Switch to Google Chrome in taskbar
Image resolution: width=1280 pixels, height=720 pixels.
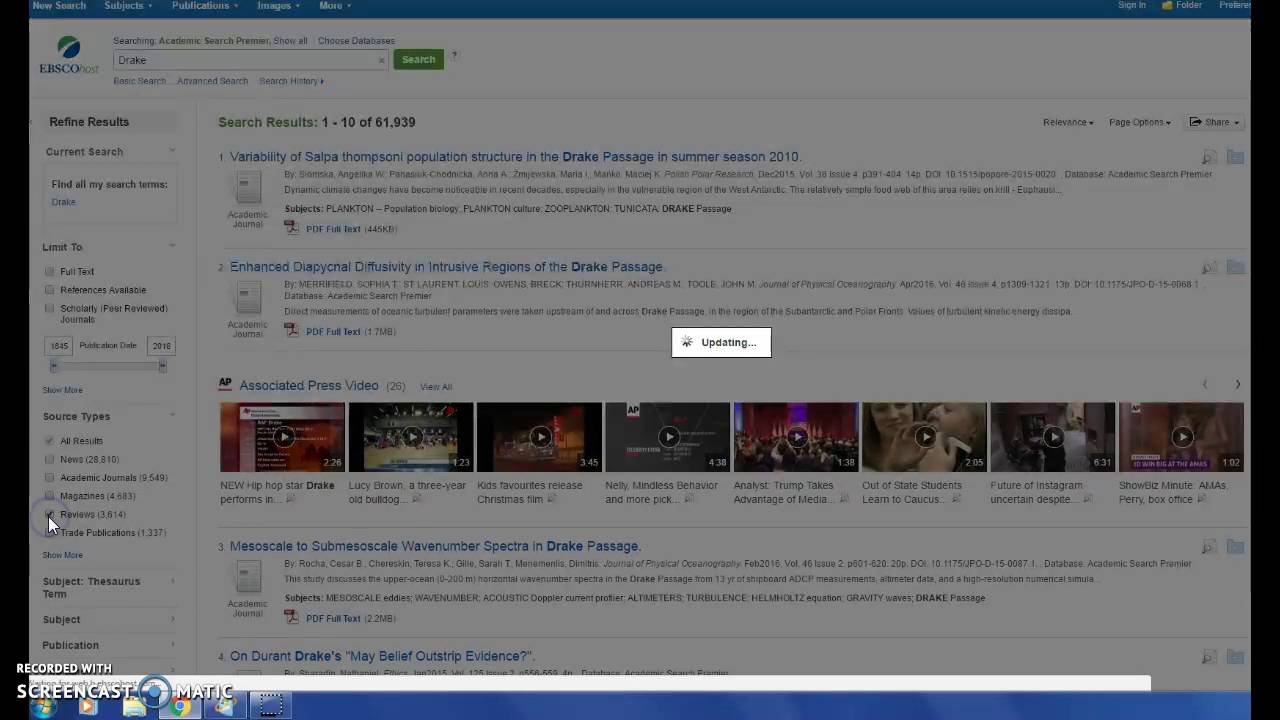(x=180, y=706)
